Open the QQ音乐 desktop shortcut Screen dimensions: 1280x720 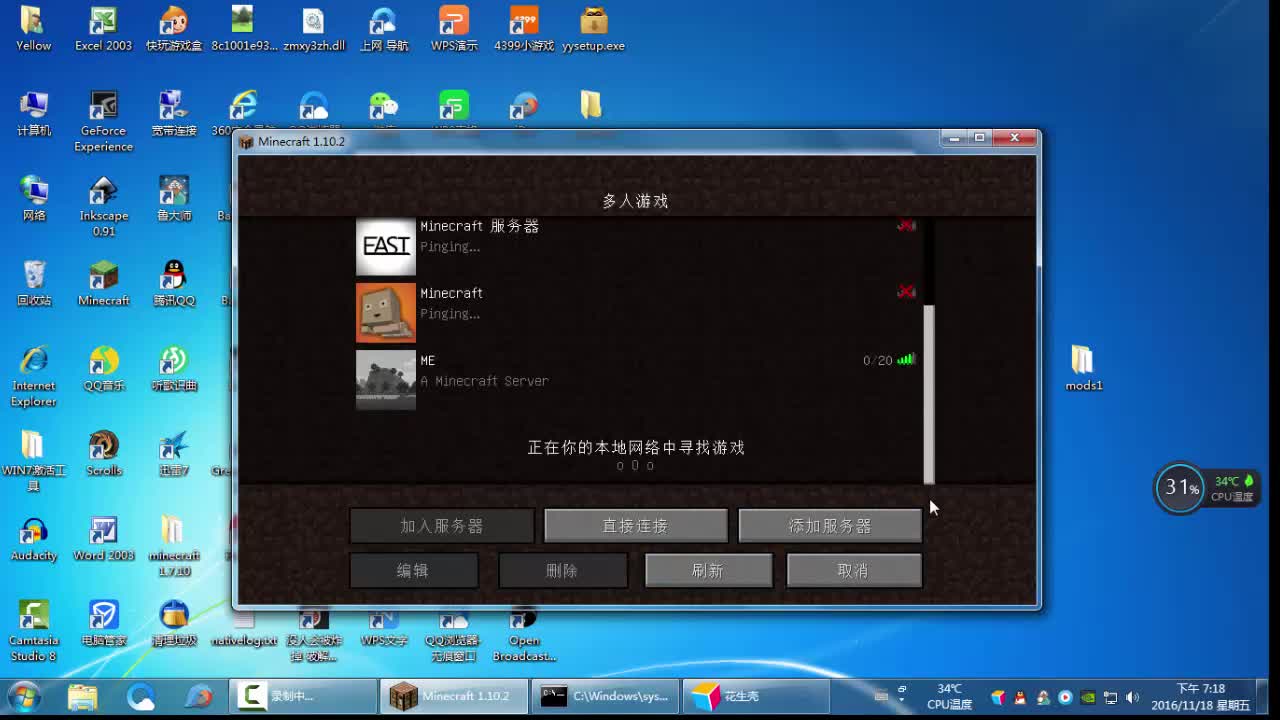103,369
